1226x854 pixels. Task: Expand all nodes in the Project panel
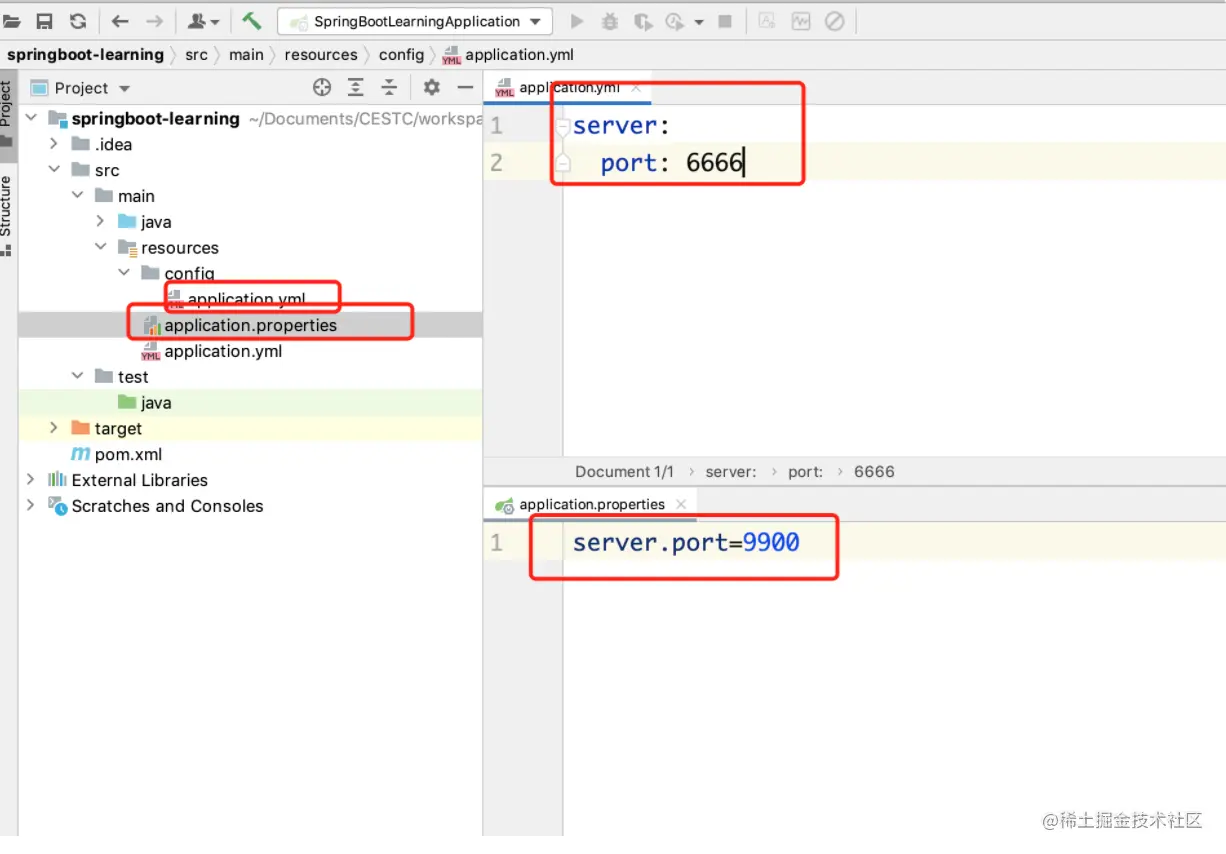tap(355, 88)
